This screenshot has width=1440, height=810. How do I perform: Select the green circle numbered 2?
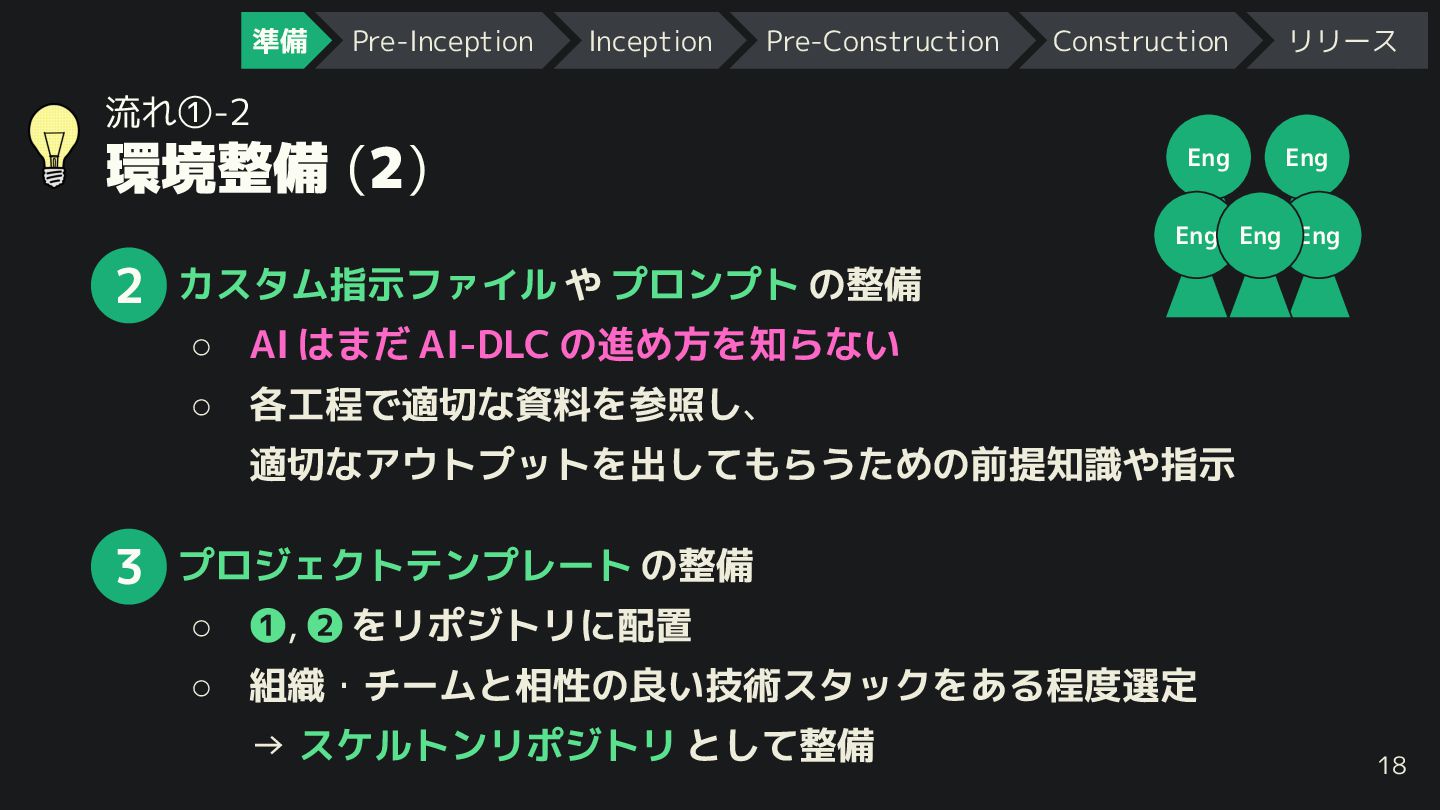pyautogui.click(x=128, y=285)
